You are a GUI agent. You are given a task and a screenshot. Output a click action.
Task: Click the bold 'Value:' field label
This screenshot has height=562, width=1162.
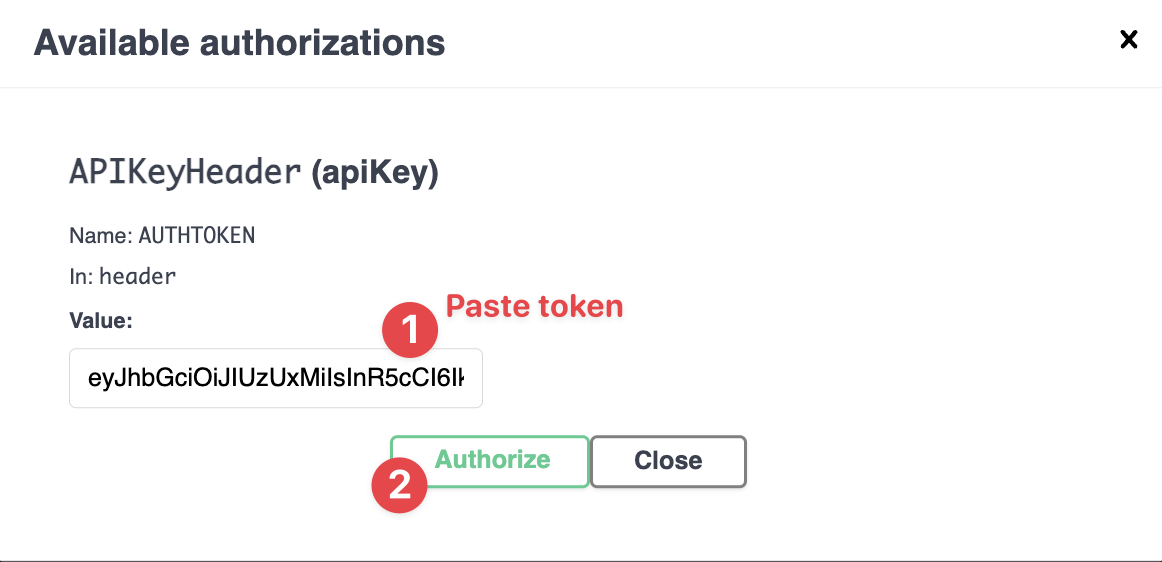click(x=100, y=320)
